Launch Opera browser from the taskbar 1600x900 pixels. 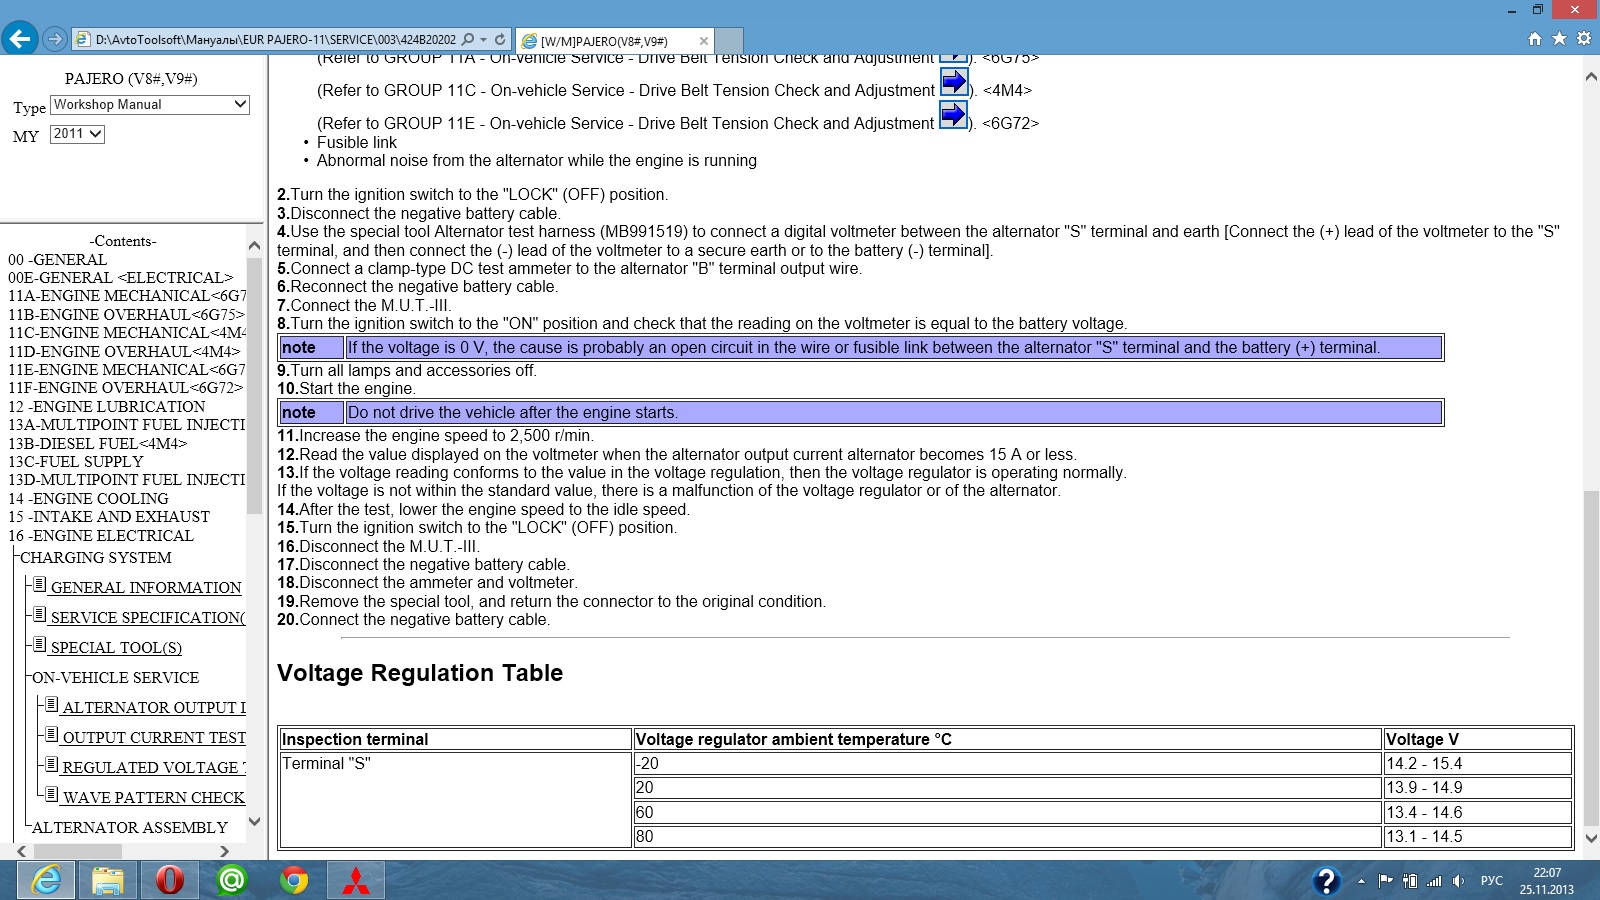(x=170, y=880)
